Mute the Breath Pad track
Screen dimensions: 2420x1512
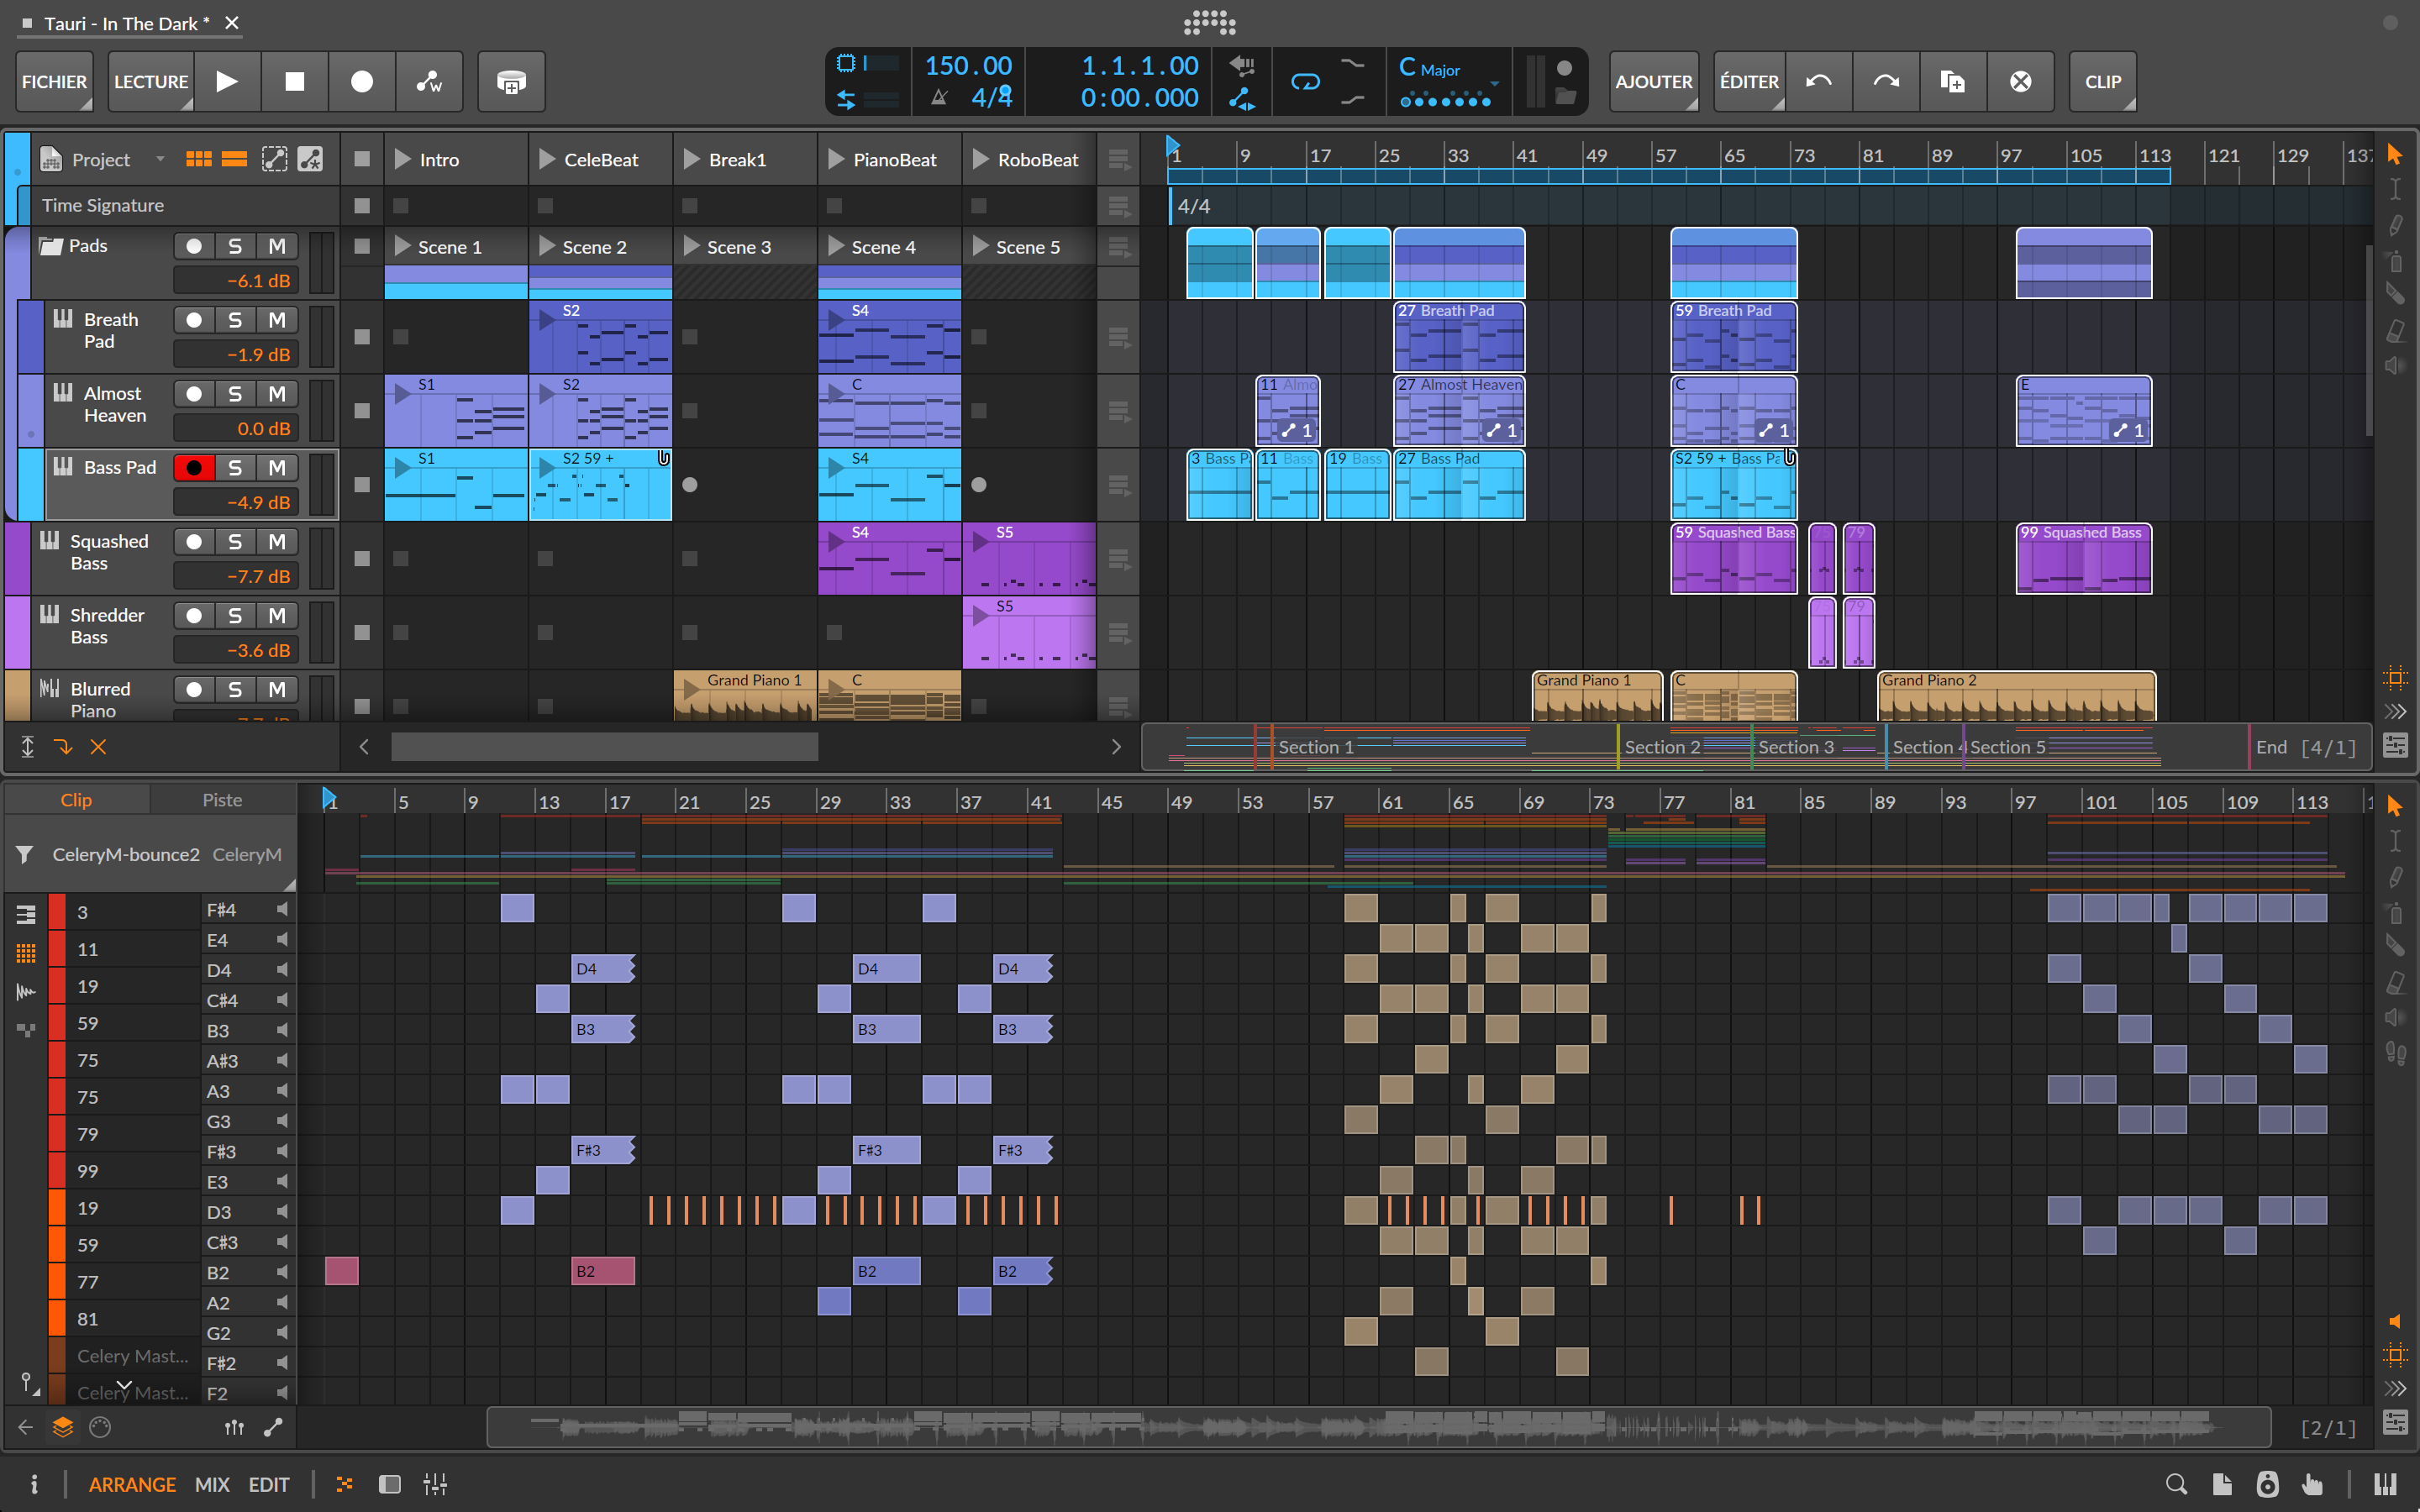click(x=277, y=320)
